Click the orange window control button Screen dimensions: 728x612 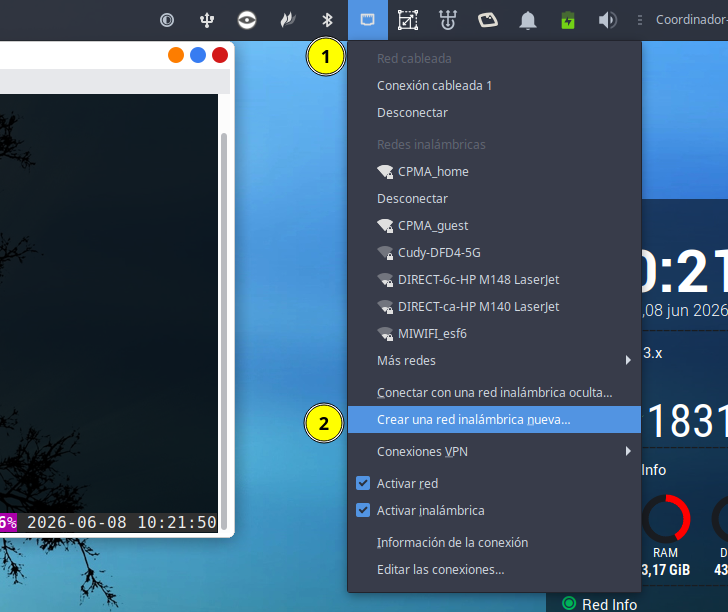[176, 55]
